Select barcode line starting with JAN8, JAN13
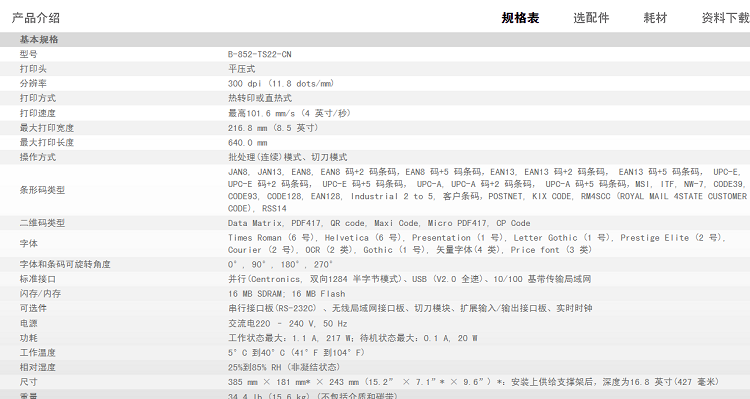This screenshot has width=750, height=399. click(485, 172)
